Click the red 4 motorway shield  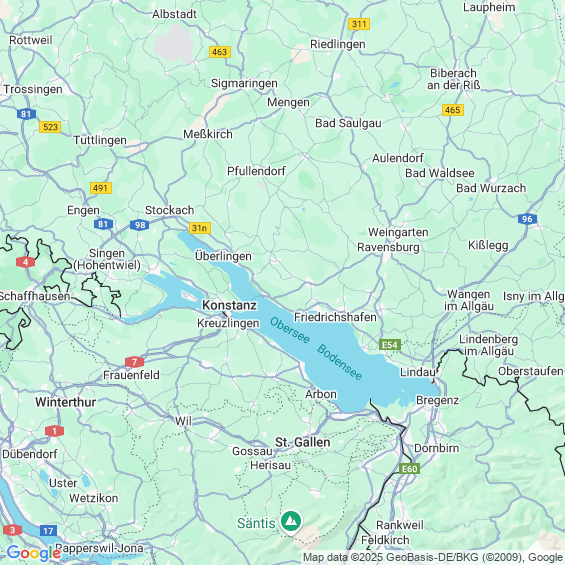click(25, 262)
